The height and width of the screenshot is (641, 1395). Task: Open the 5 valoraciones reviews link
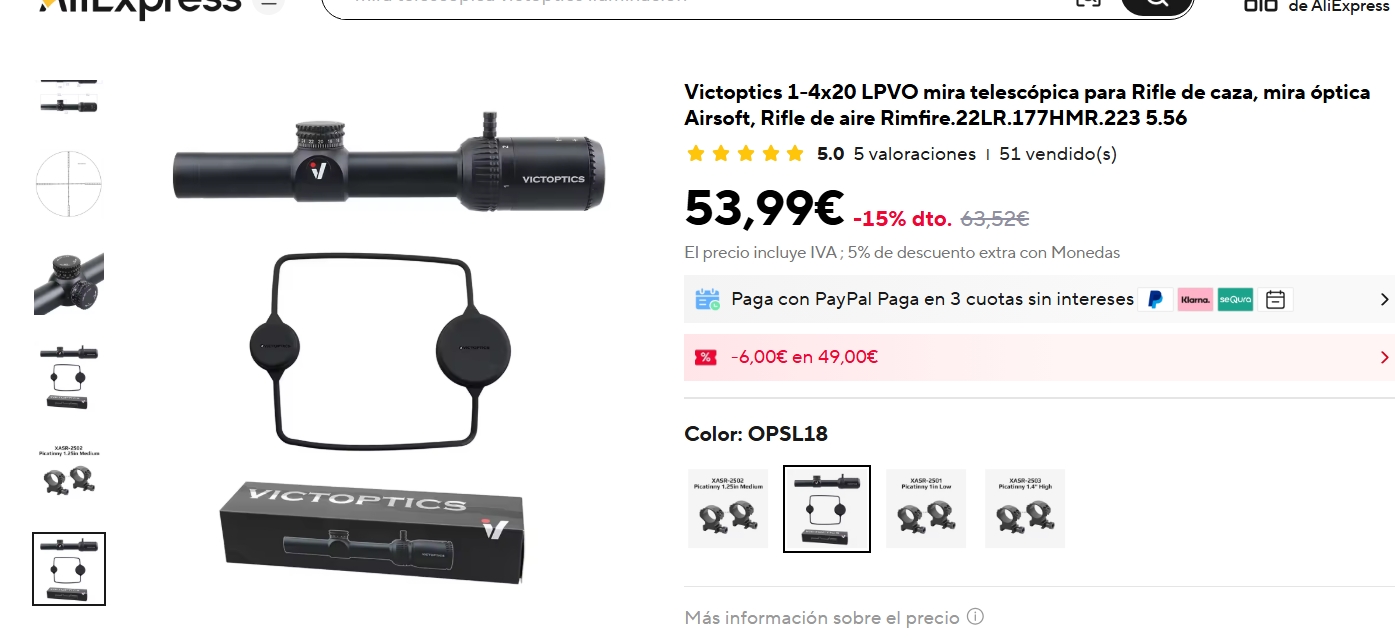tap(914, 154)
